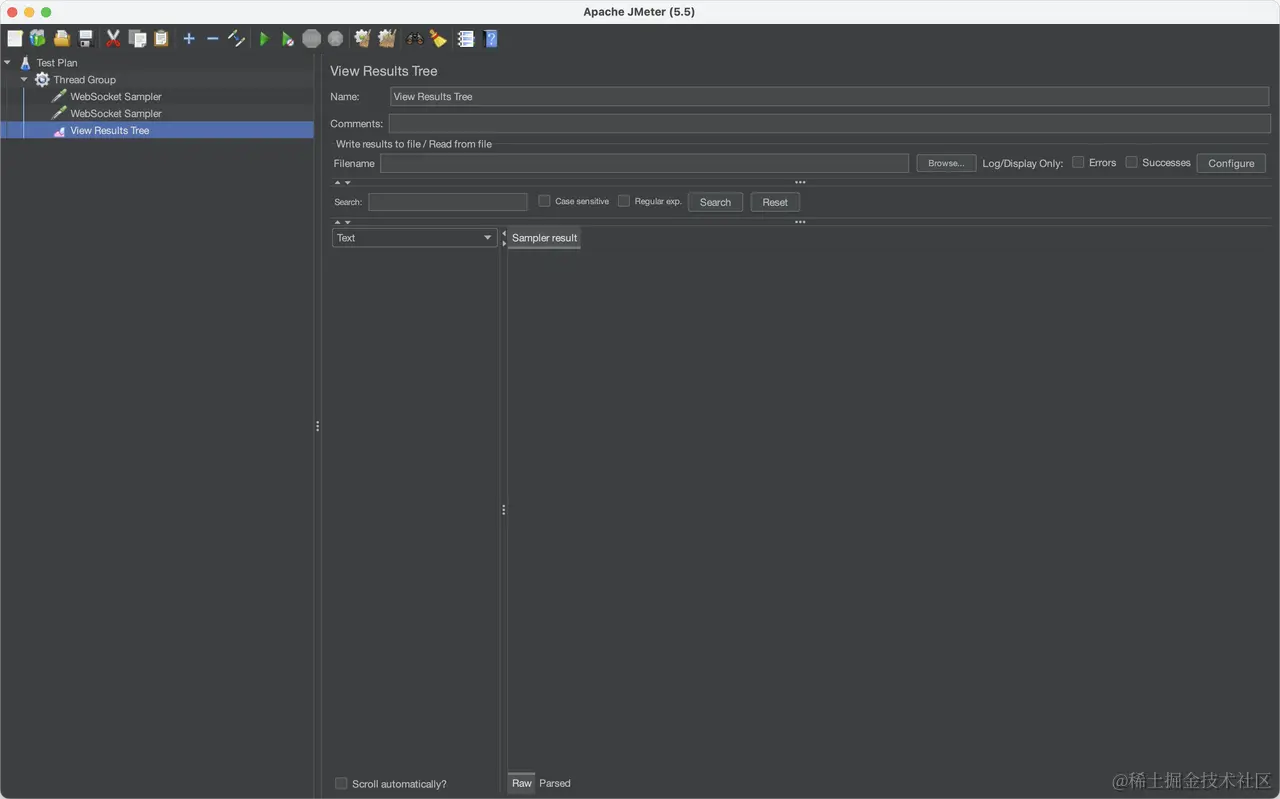Screen dimensions: 1280x799
Task: Toggle the Successes checkbox
Action: click(x=1131, y=162)
